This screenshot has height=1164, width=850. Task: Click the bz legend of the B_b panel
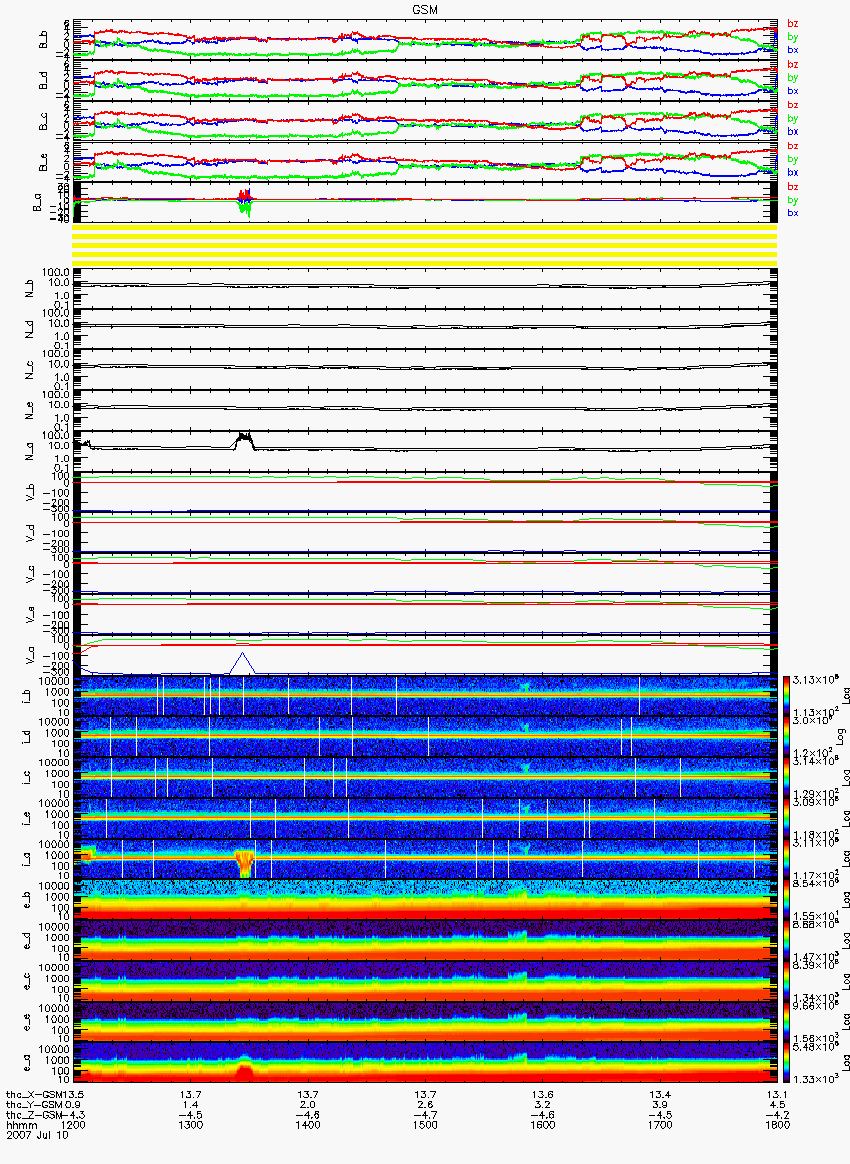click(792, 24)
